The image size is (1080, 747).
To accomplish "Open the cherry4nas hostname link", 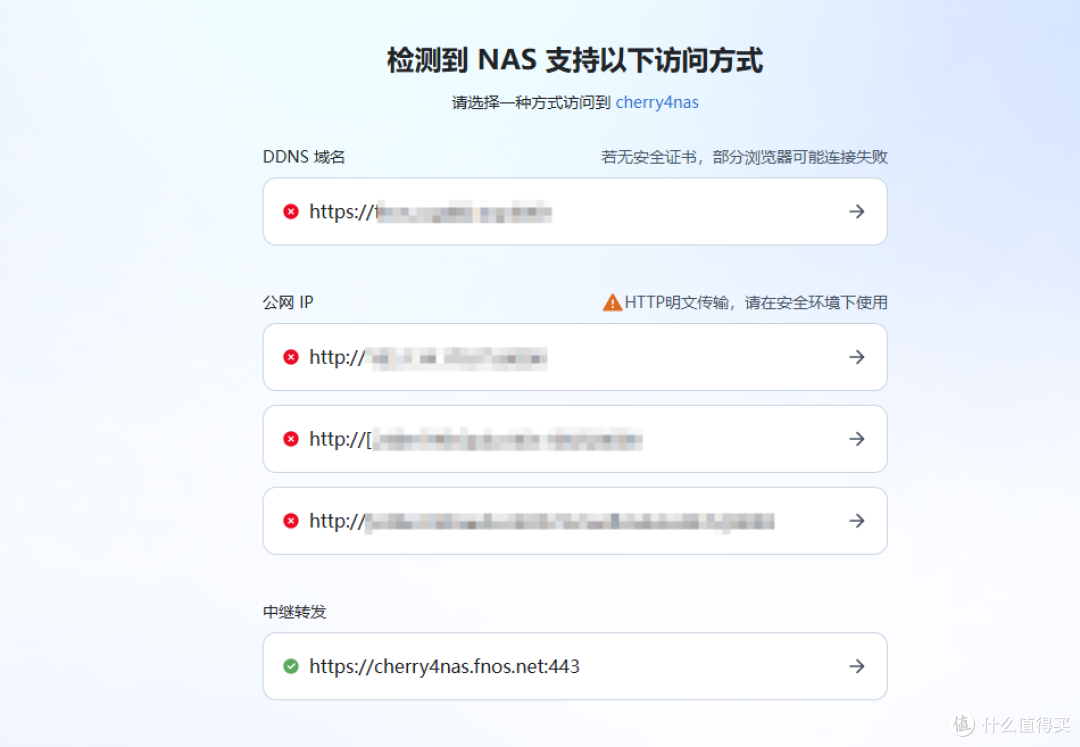I will pyautogui.click(x=657, y=102).
